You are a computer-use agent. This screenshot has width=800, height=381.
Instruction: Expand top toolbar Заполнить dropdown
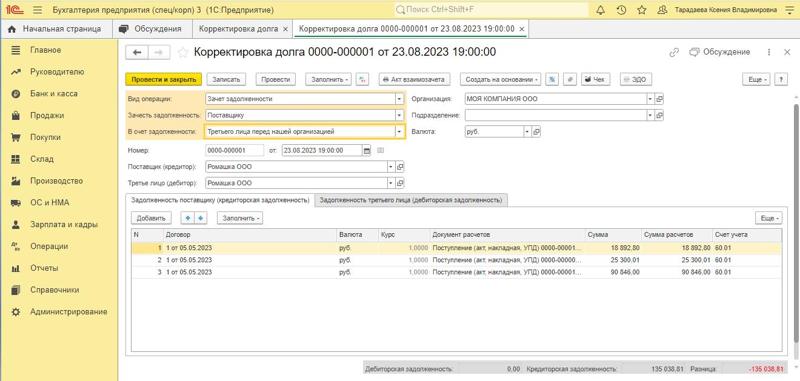coord(329,80)
